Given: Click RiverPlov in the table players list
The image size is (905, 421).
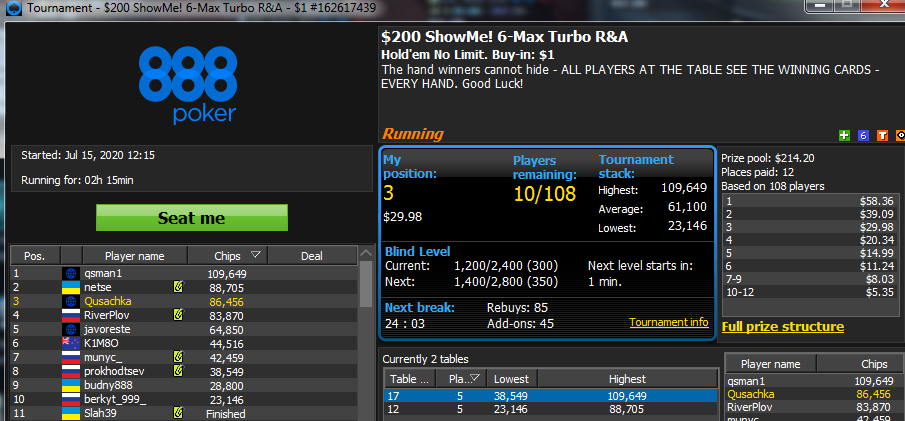Looking at the screenshot, I should pos(814,407).
